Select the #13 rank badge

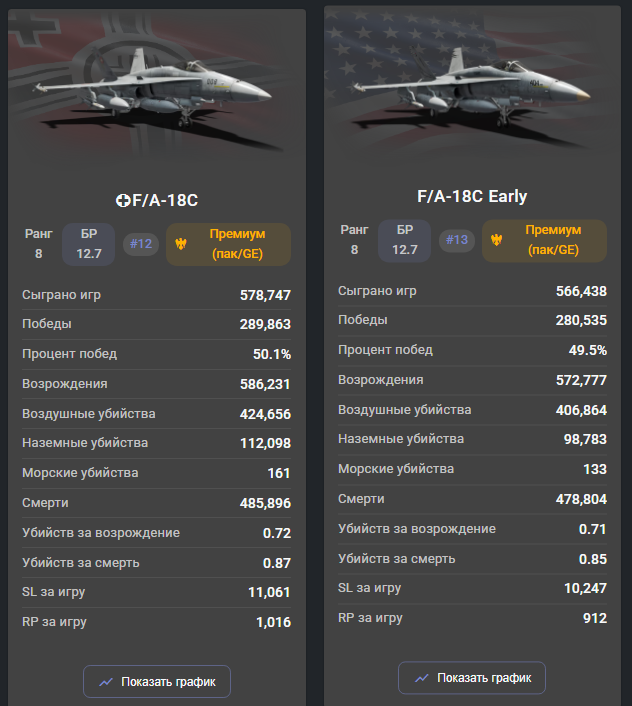pyautogui.click(x=457, y=240)
